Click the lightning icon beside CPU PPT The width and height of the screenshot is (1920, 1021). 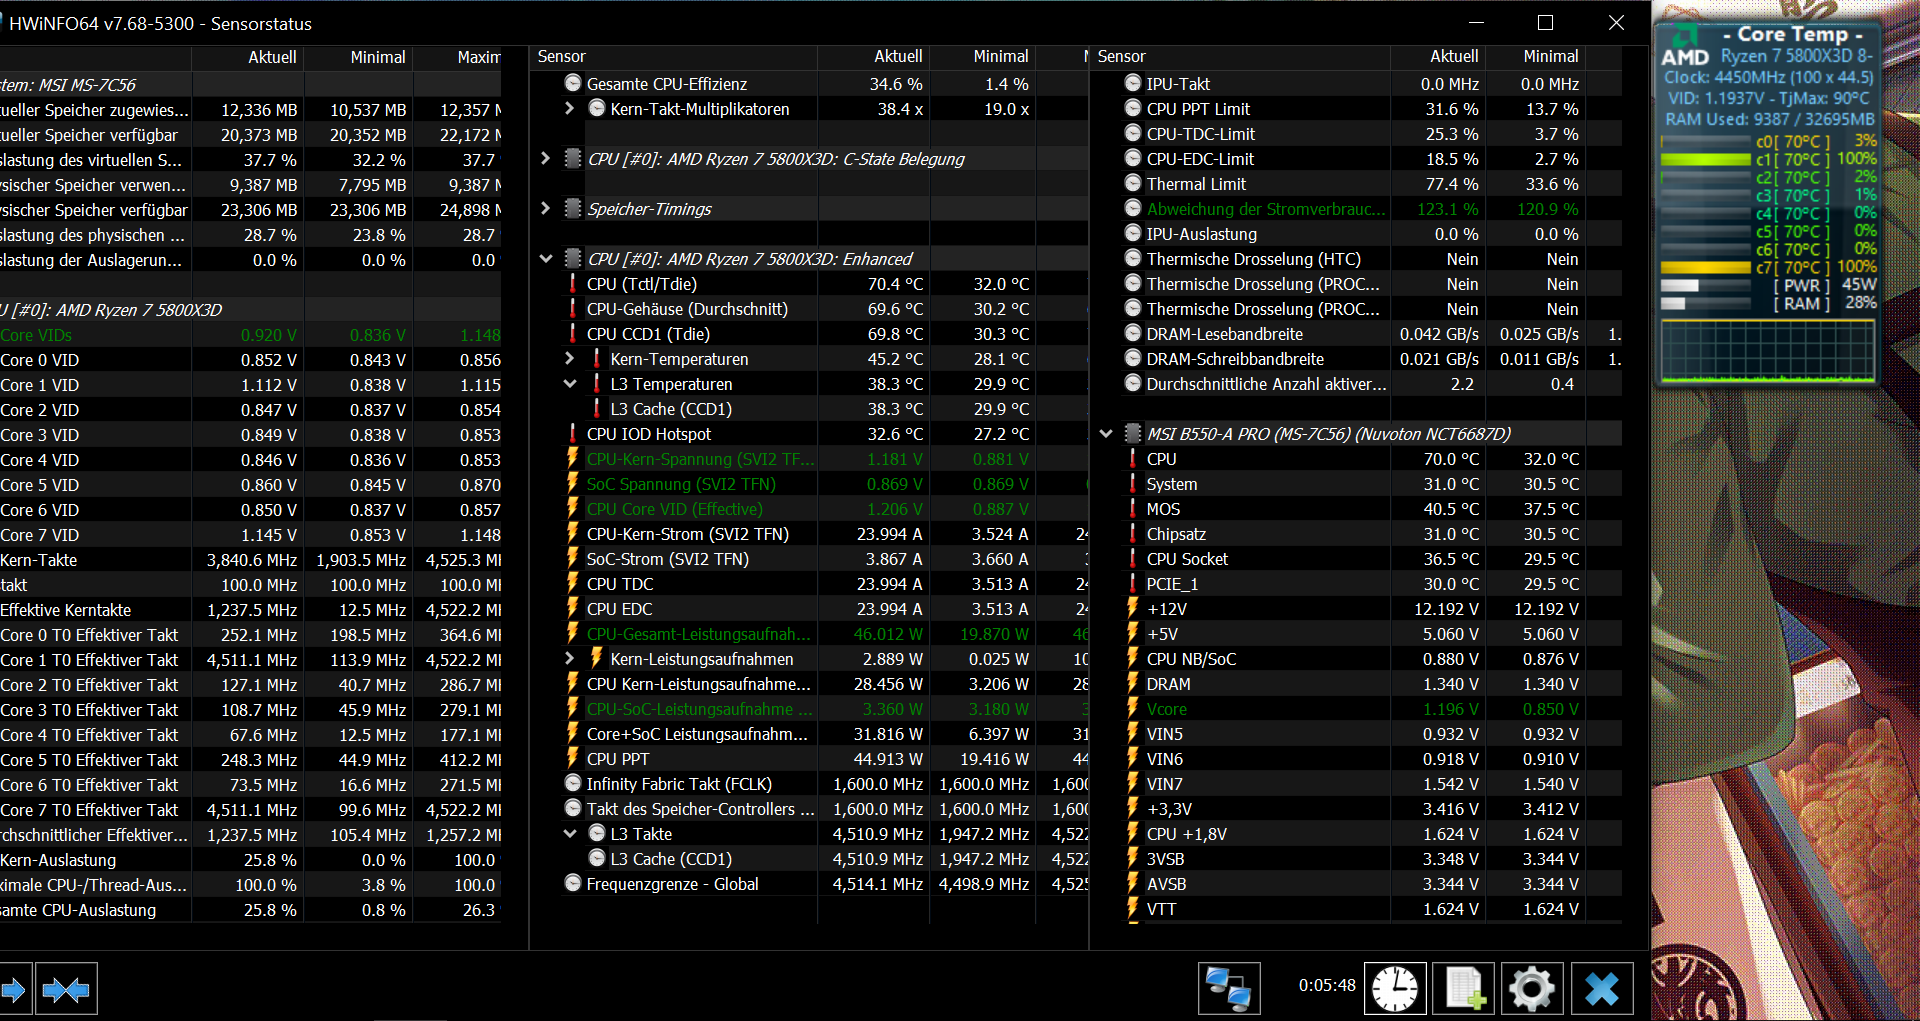pos(573,759)
